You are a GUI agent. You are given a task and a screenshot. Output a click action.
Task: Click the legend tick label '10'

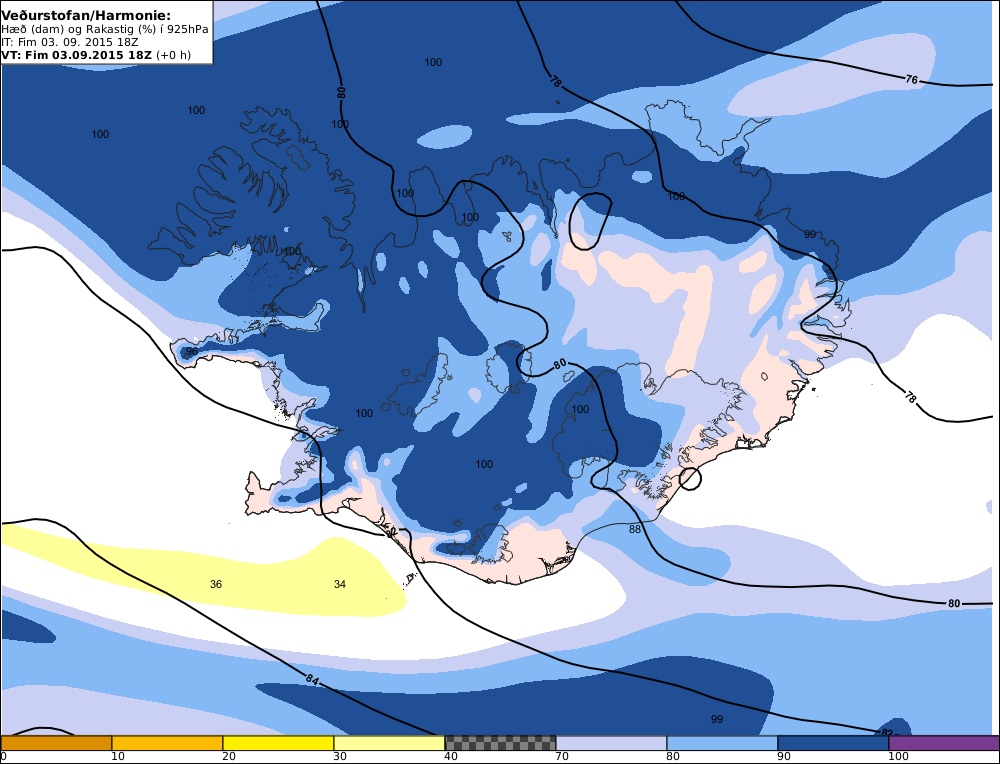118,756
